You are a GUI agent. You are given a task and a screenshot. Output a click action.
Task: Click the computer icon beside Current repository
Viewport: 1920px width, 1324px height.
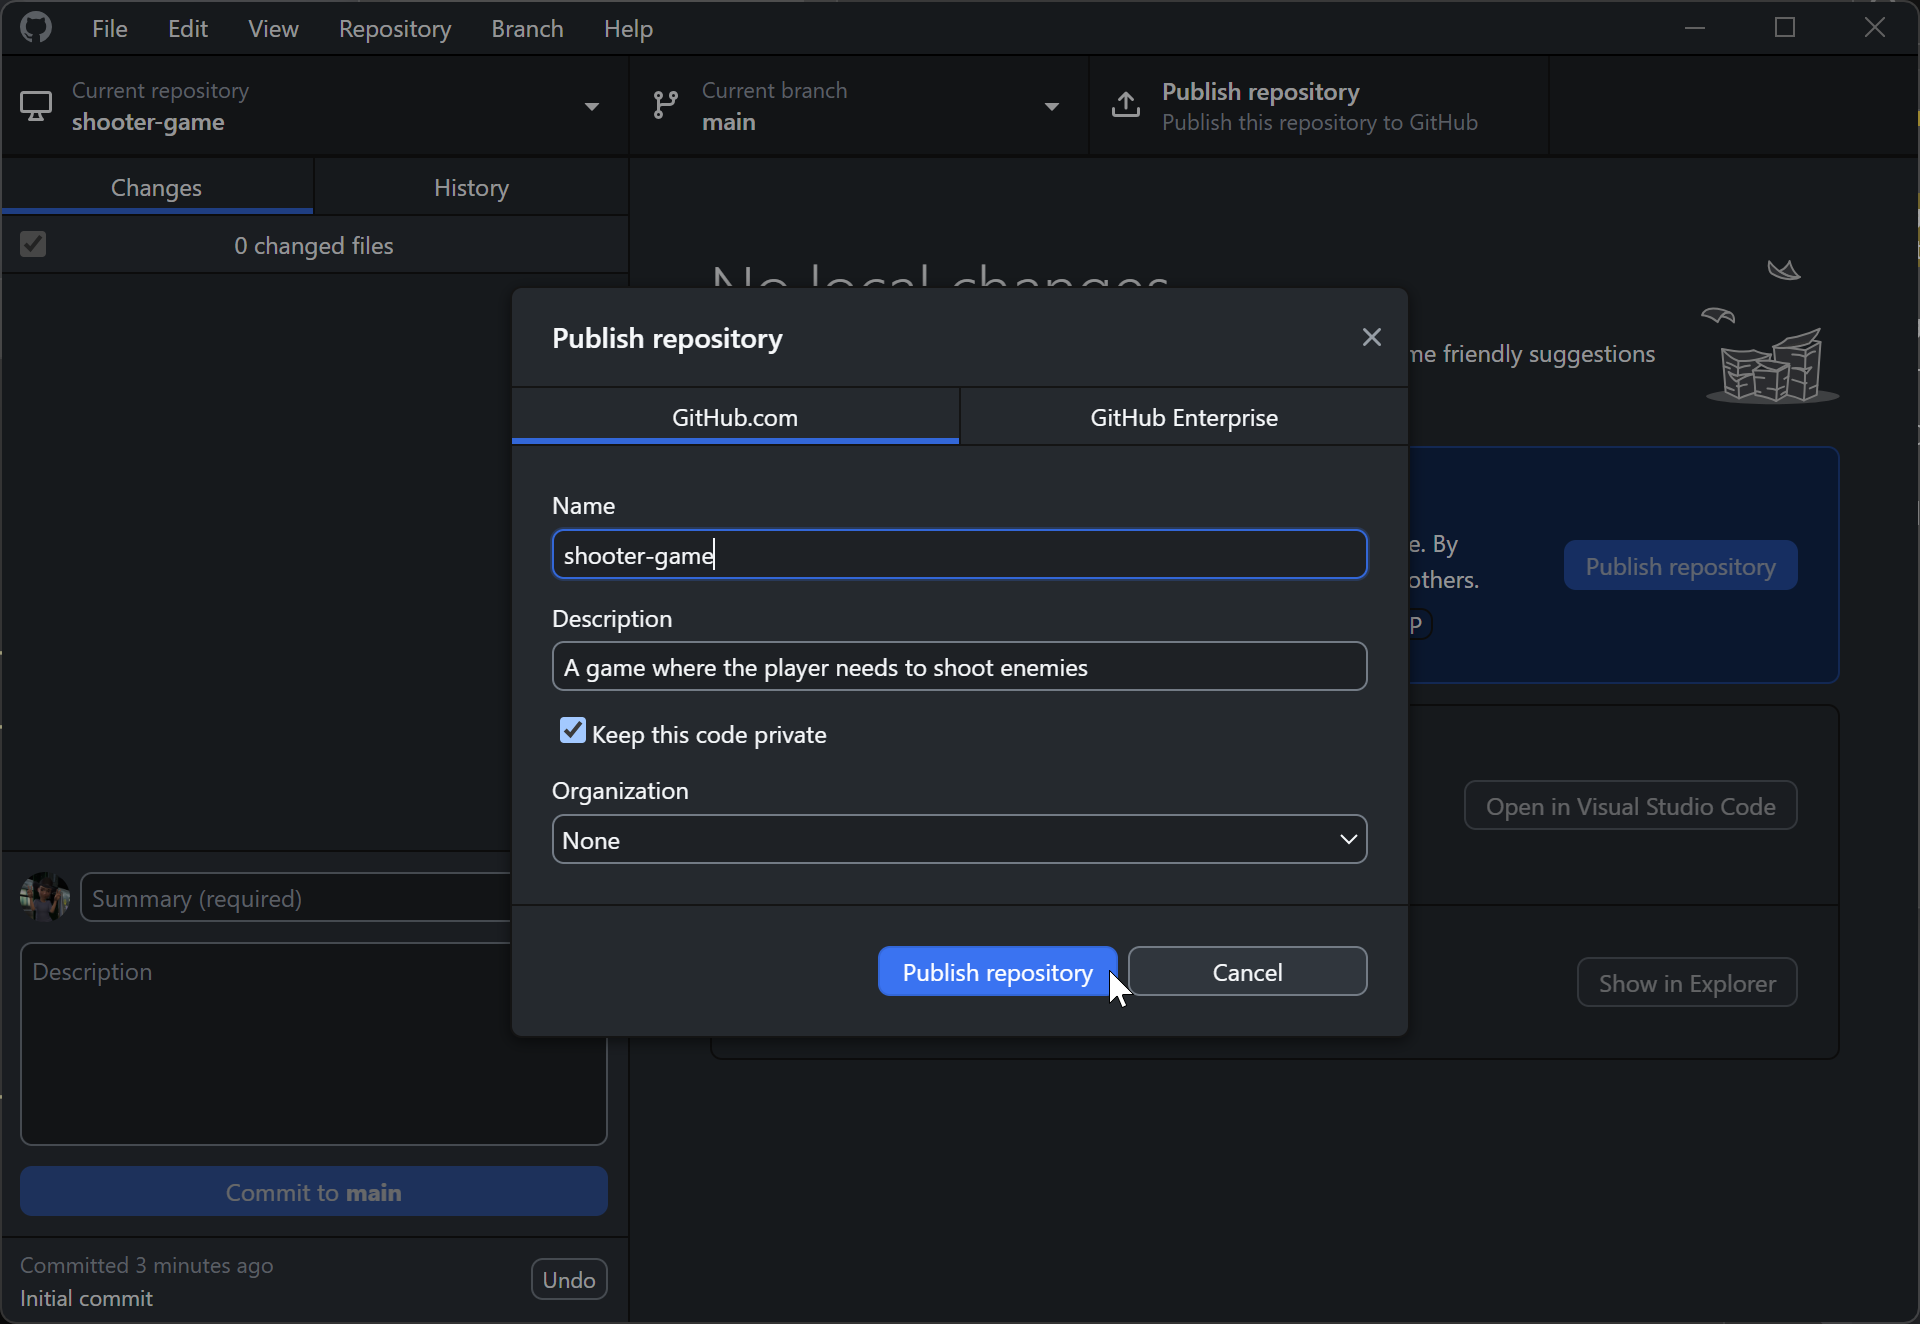point(36,106)
